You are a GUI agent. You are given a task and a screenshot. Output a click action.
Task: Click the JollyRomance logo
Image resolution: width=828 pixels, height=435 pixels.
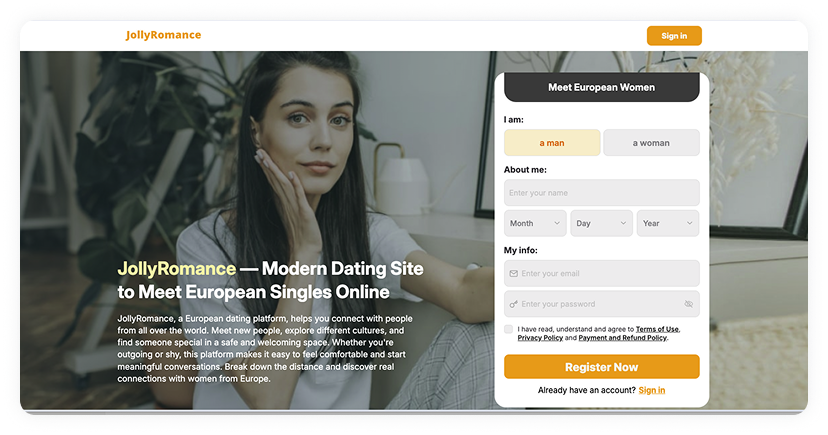pos(163,35)
